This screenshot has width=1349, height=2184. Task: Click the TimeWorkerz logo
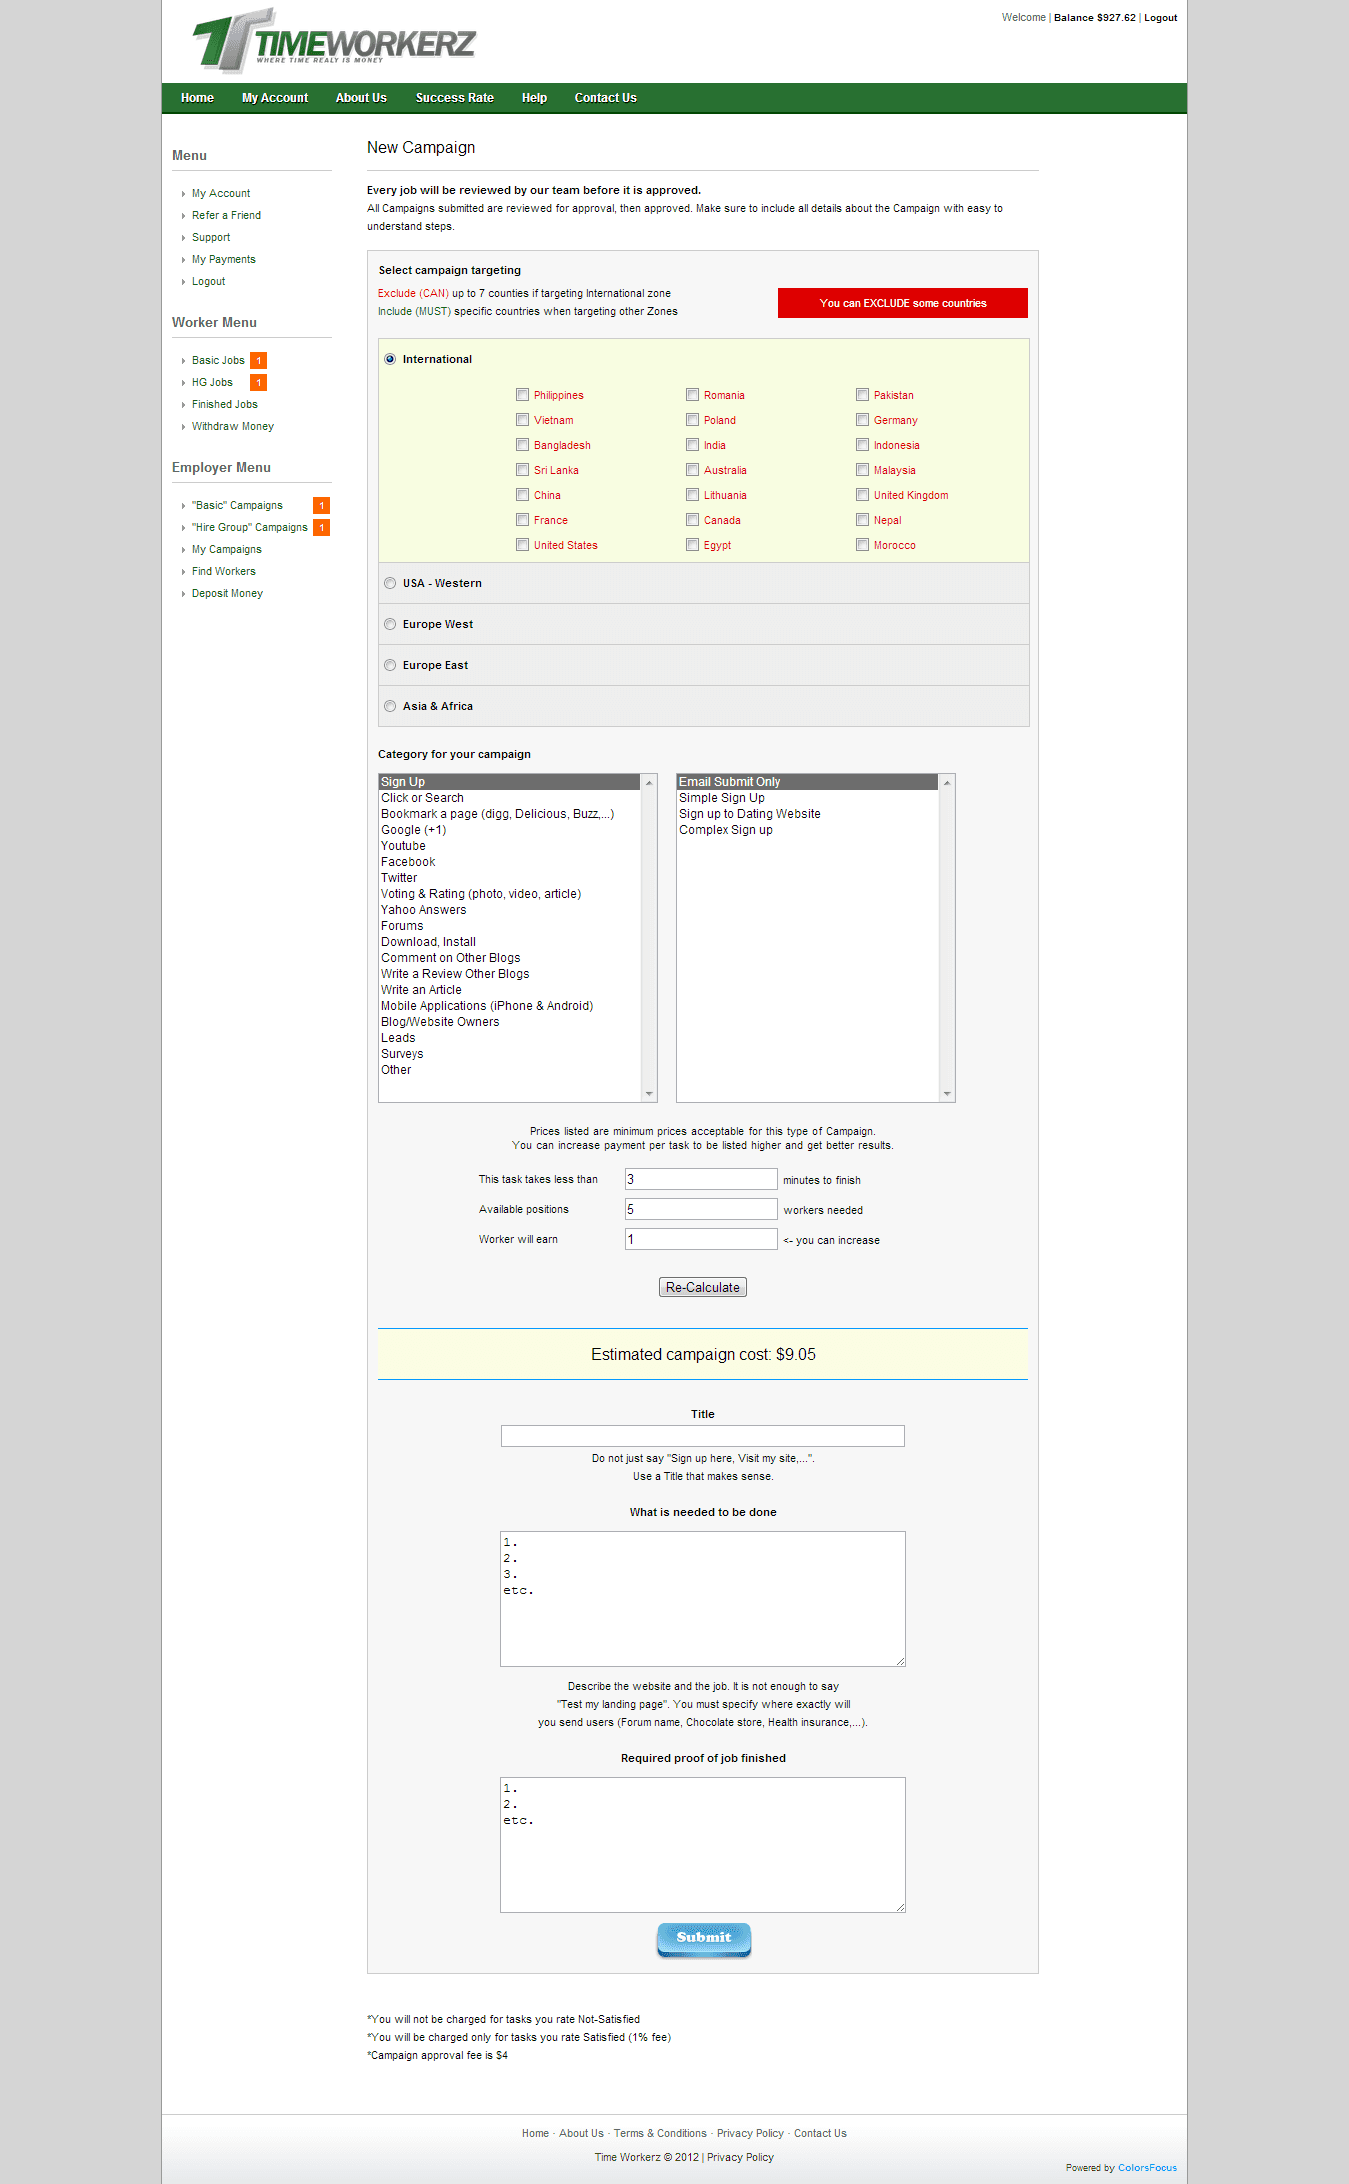pyautogui.click(x=334, y=41)
